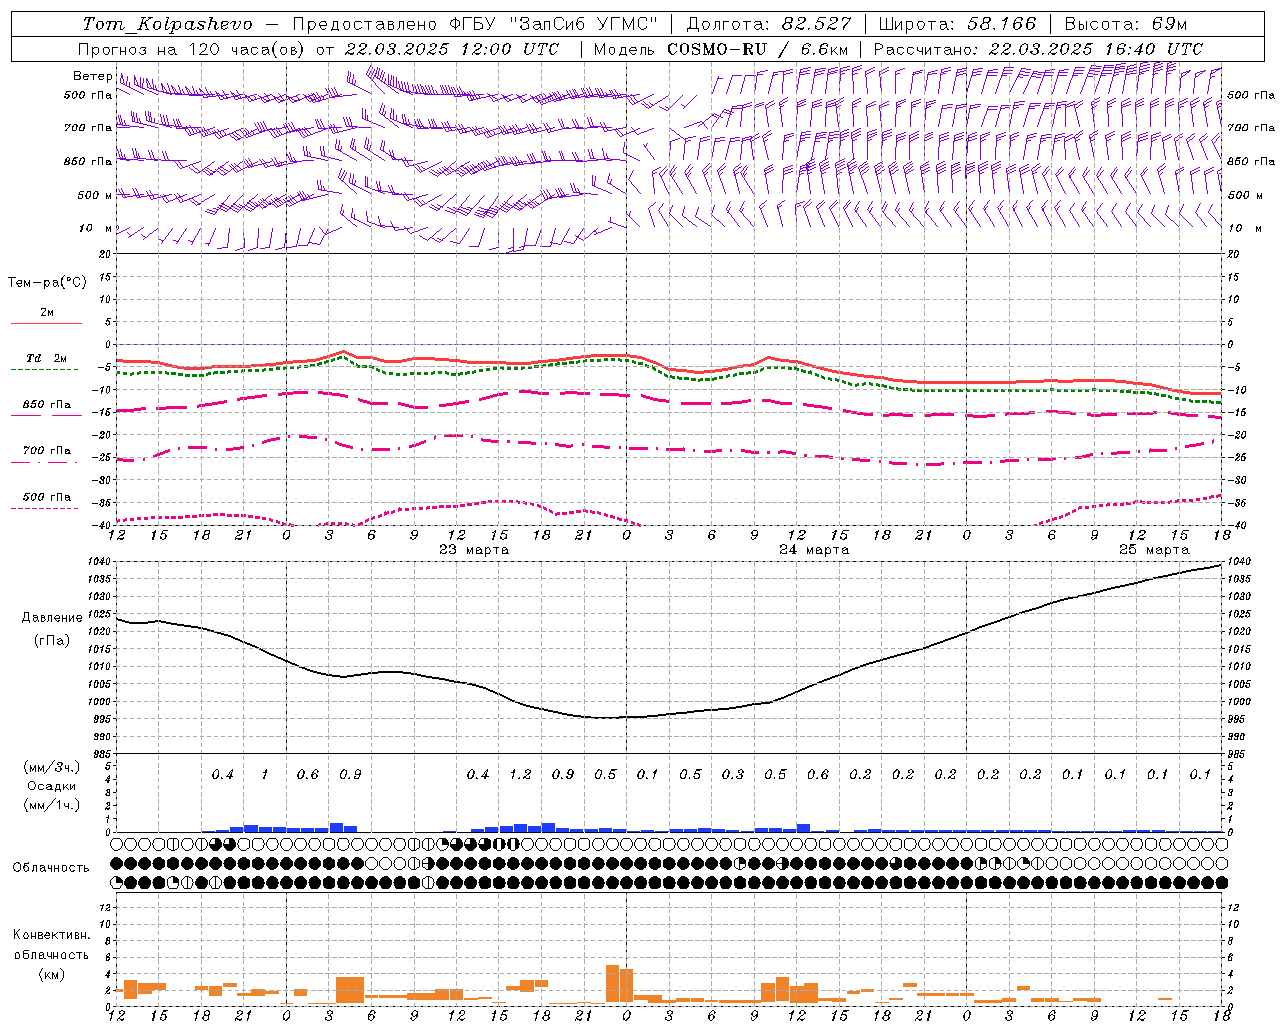This screenshot has height=1024, width=1280.
Task: Click the 24 марта date label
Action: (x=814, y=550)
